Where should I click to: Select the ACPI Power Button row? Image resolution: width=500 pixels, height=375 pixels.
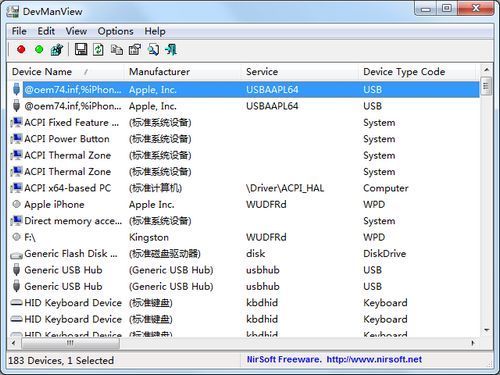point(243,139)
